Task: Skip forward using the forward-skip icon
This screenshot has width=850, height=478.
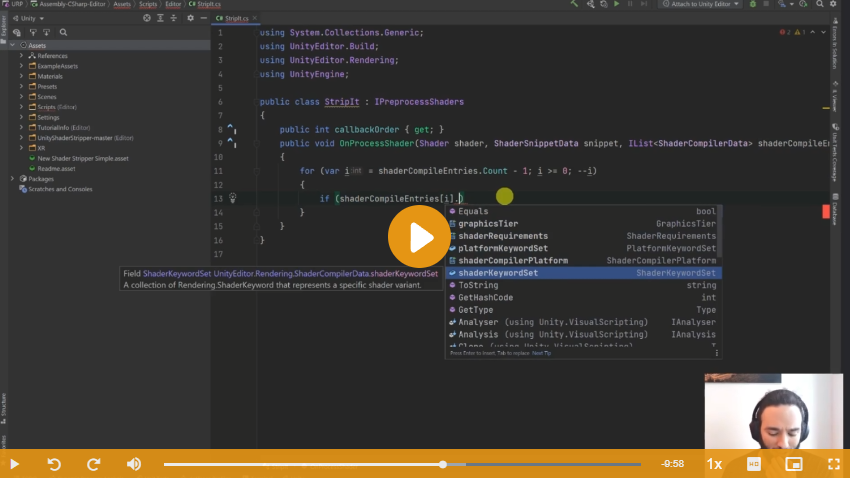Action: click(x=94, y=464)
